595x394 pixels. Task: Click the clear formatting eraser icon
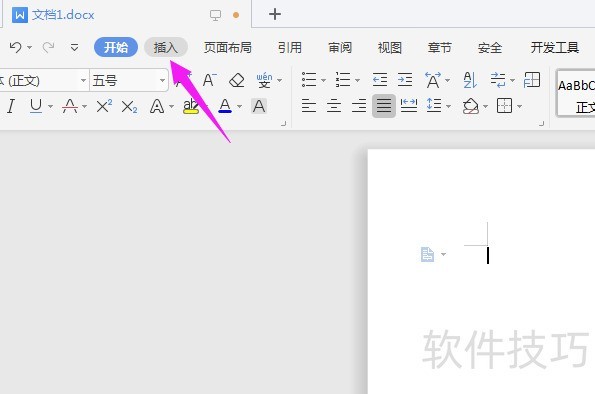coord(237,80)
